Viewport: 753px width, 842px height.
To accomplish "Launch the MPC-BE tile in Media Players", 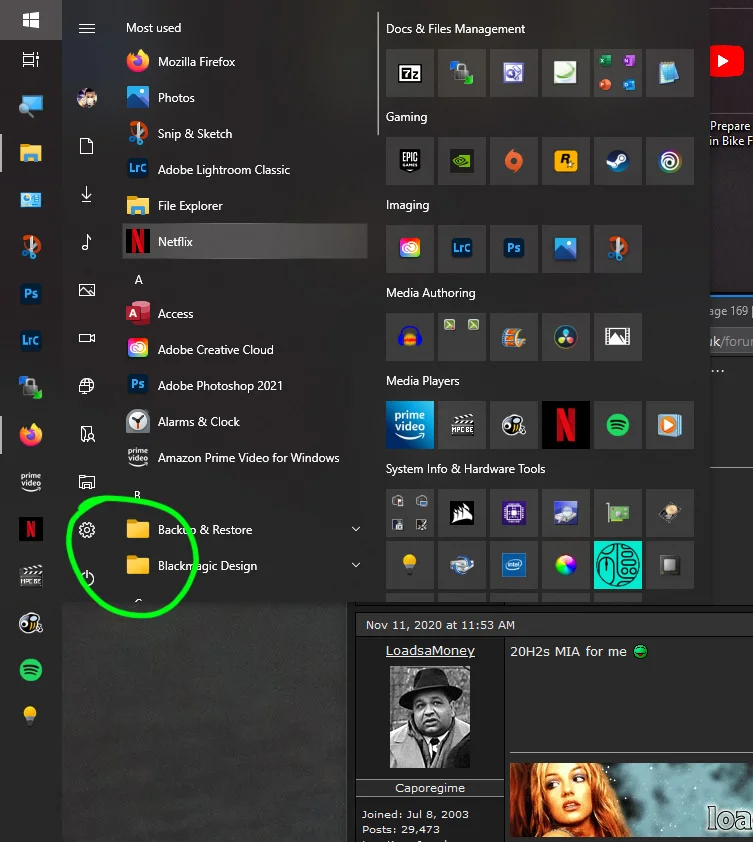I will (x=462, y=425).
